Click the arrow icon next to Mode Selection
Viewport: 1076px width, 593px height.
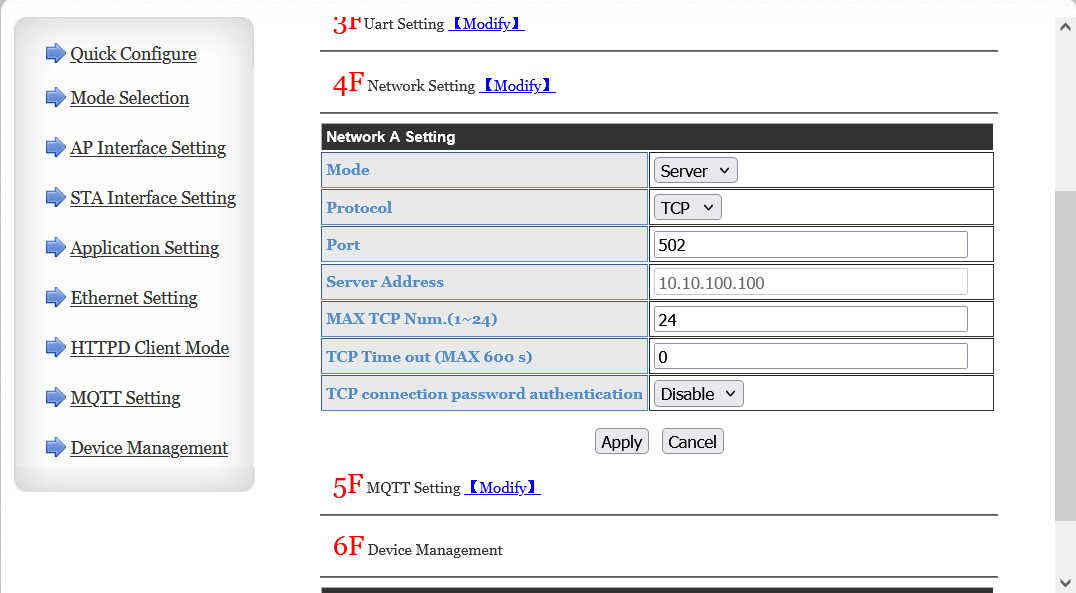tap(55, 97)
